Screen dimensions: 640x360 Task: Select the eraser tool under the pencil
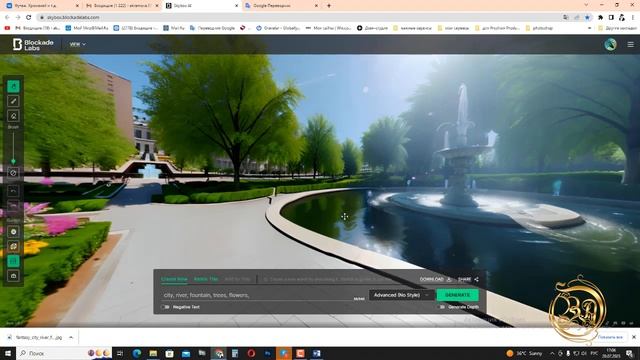coord(13,116)
